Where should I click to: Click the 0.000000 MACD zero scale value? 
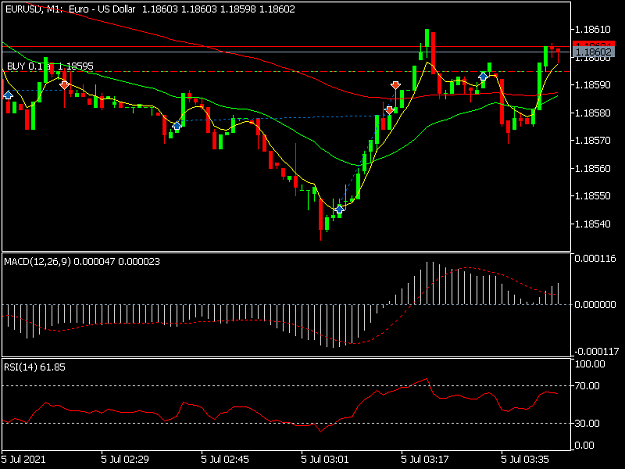(x=595, y=304)
